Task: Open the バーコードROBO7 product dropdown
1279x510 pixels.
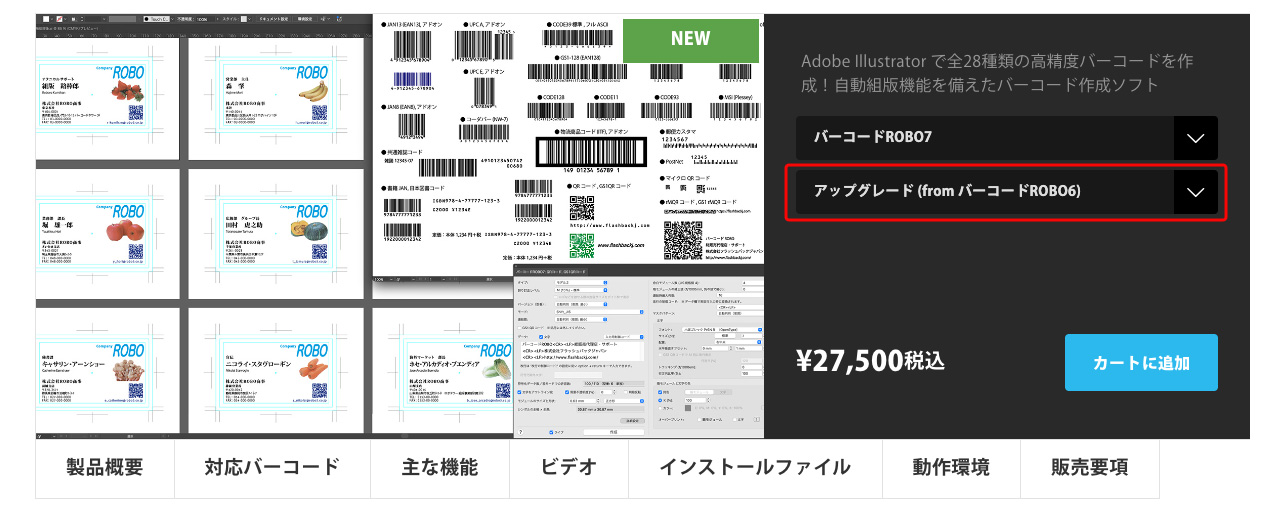Action: [1006, 138]
